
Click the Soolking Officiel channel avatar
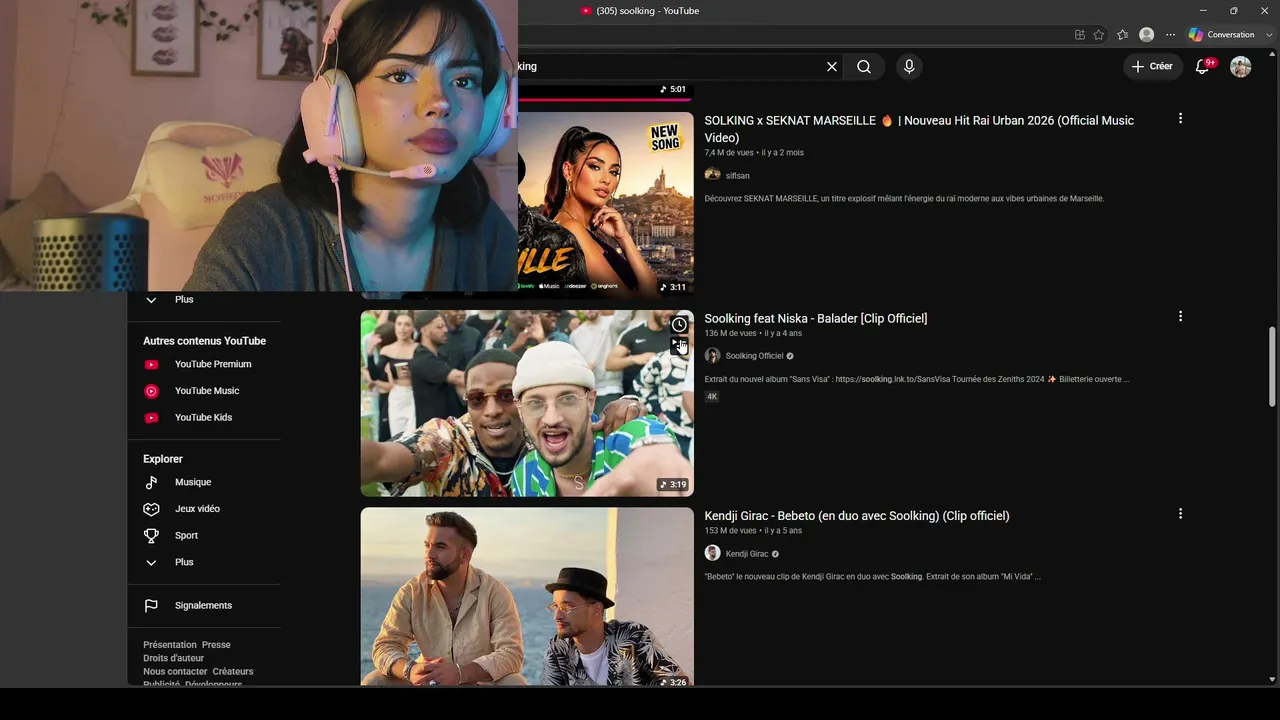tap(712, 355)
